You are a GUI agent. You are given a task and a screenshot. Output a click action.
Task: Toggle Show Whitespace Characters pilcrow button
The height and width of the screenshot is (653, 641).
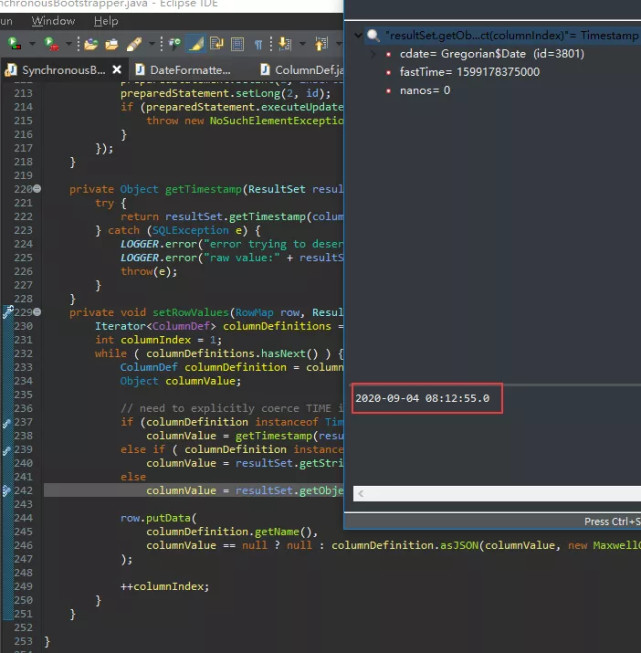258,44
